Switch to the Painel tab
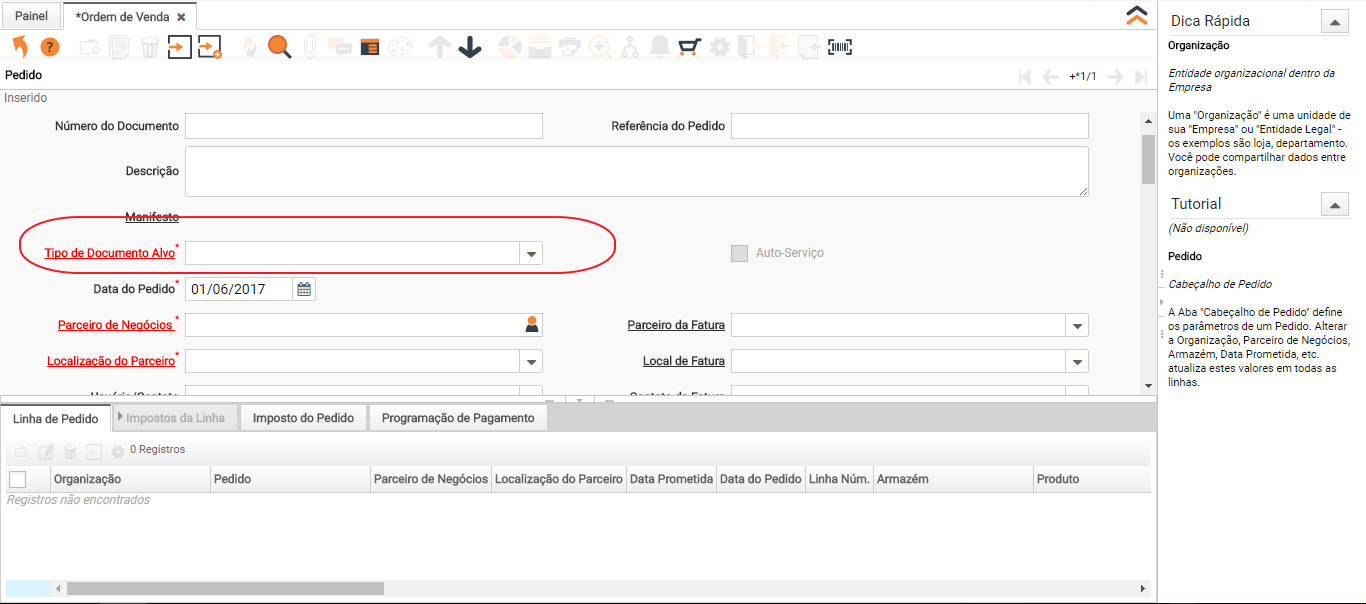 point(30,16)
